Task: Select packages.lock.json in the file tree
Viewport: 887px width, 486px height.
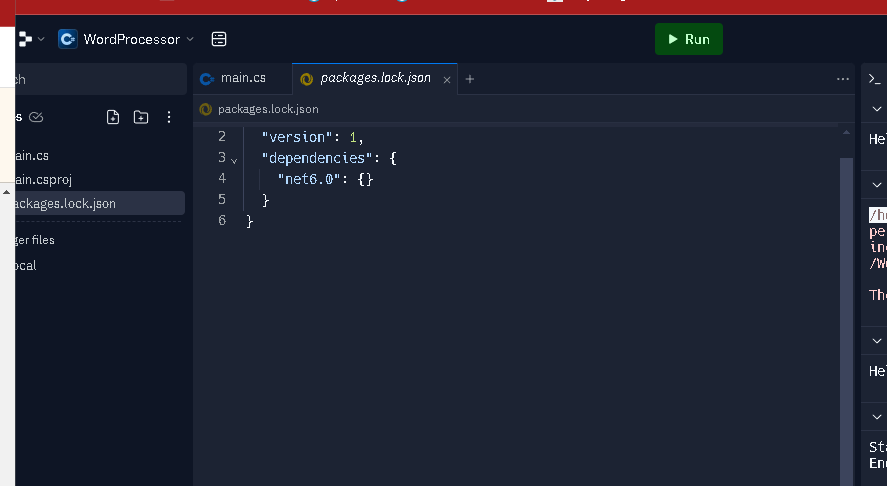Action: tap(100, 203)
